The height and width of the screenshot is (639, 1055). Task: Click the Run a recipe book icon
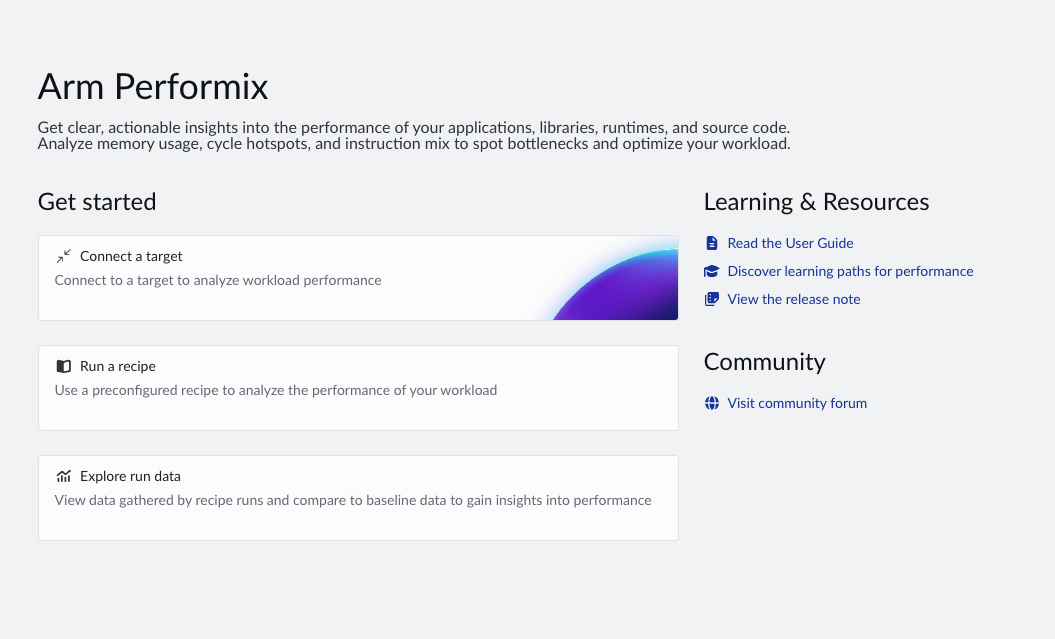[63, 367]
